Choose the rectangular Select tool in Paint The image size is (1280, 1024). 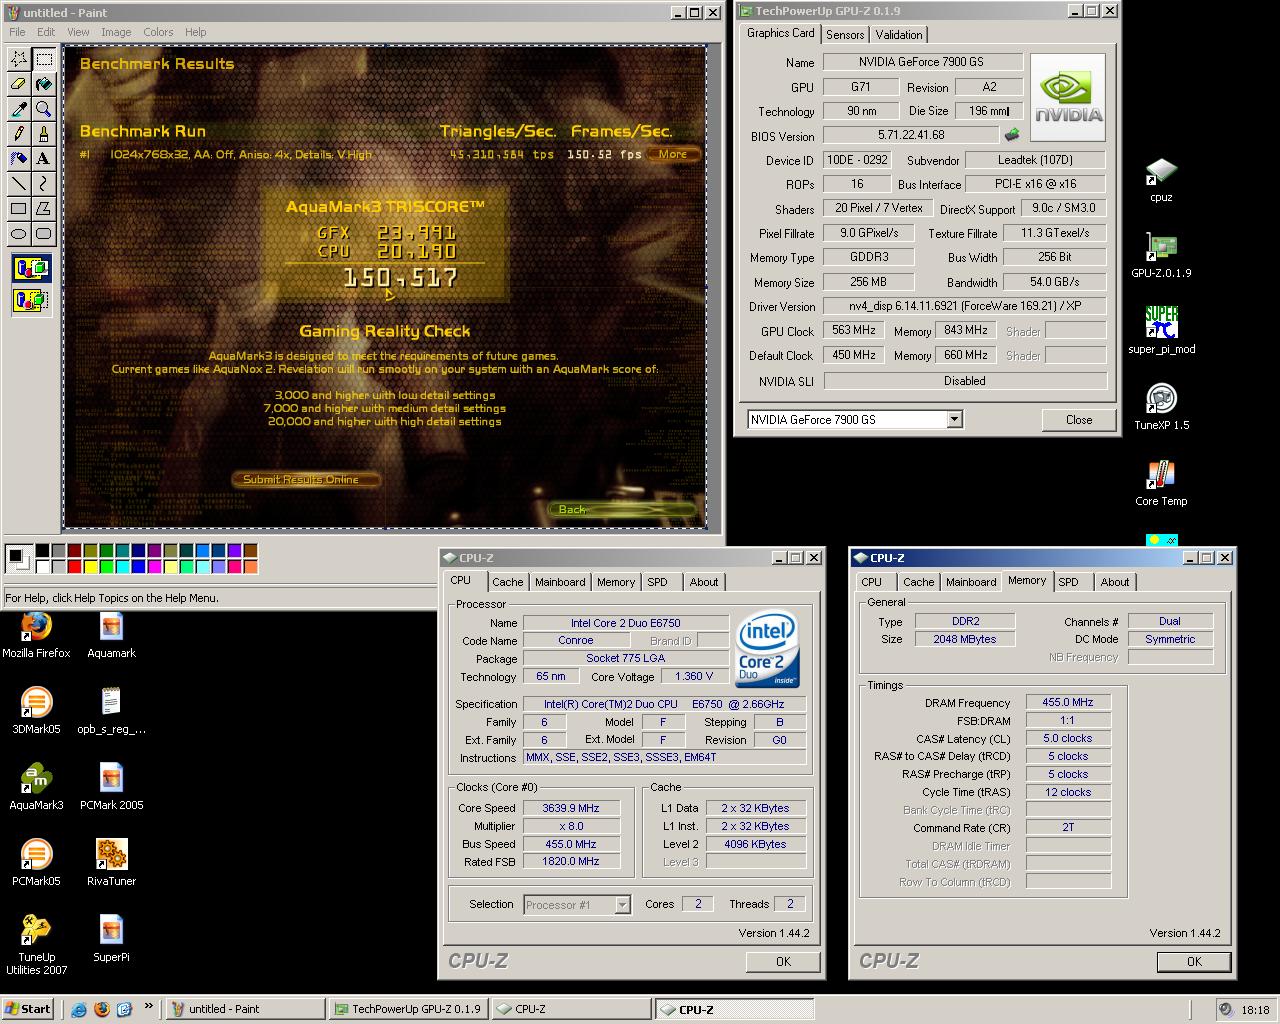pyautogui.click(x=43, y=59)
